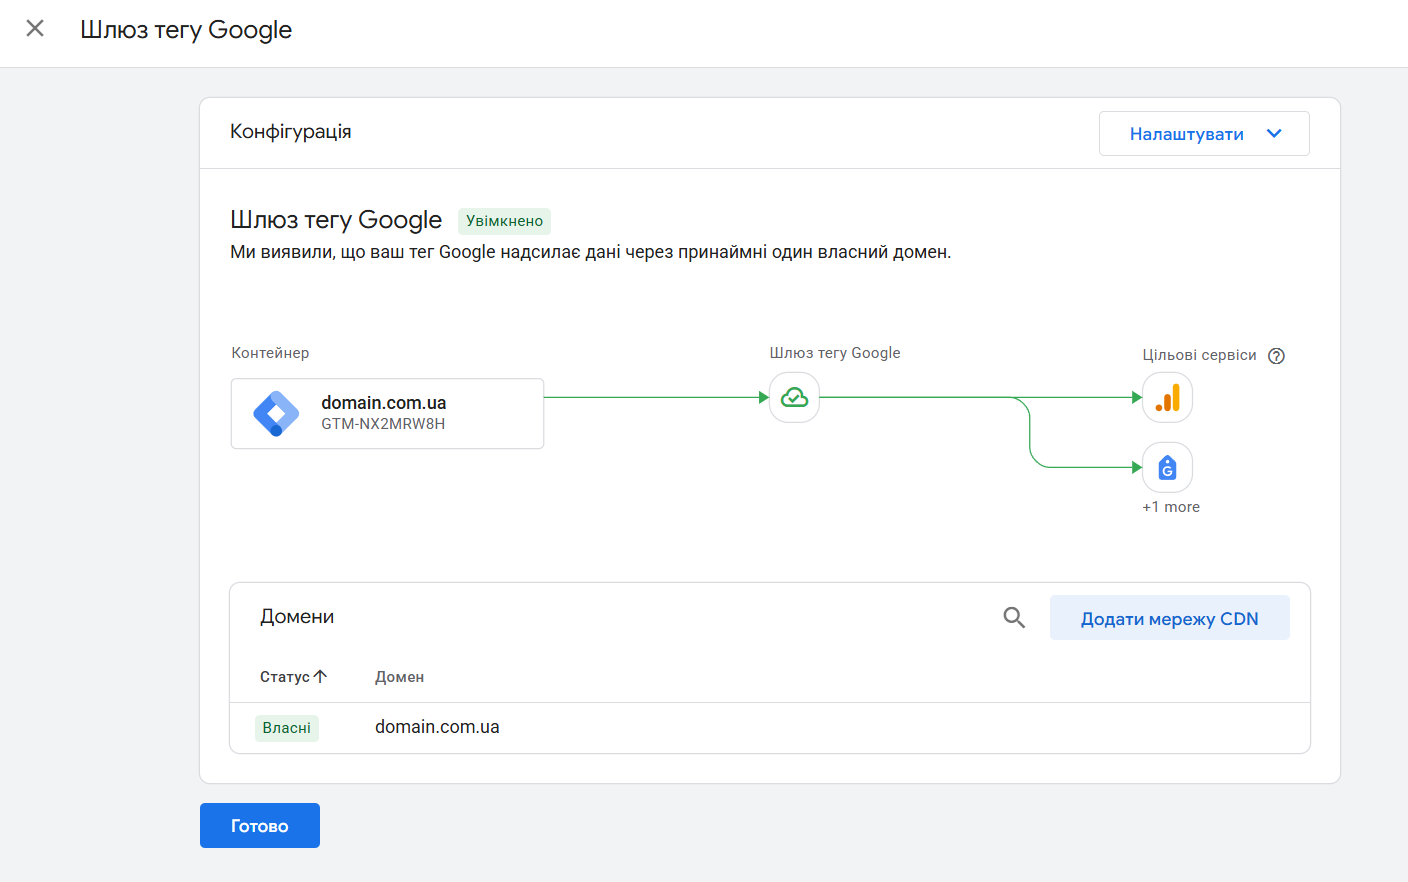Click the Готово button
Viewport: 1408px width, 882px height.
(260, 826)
